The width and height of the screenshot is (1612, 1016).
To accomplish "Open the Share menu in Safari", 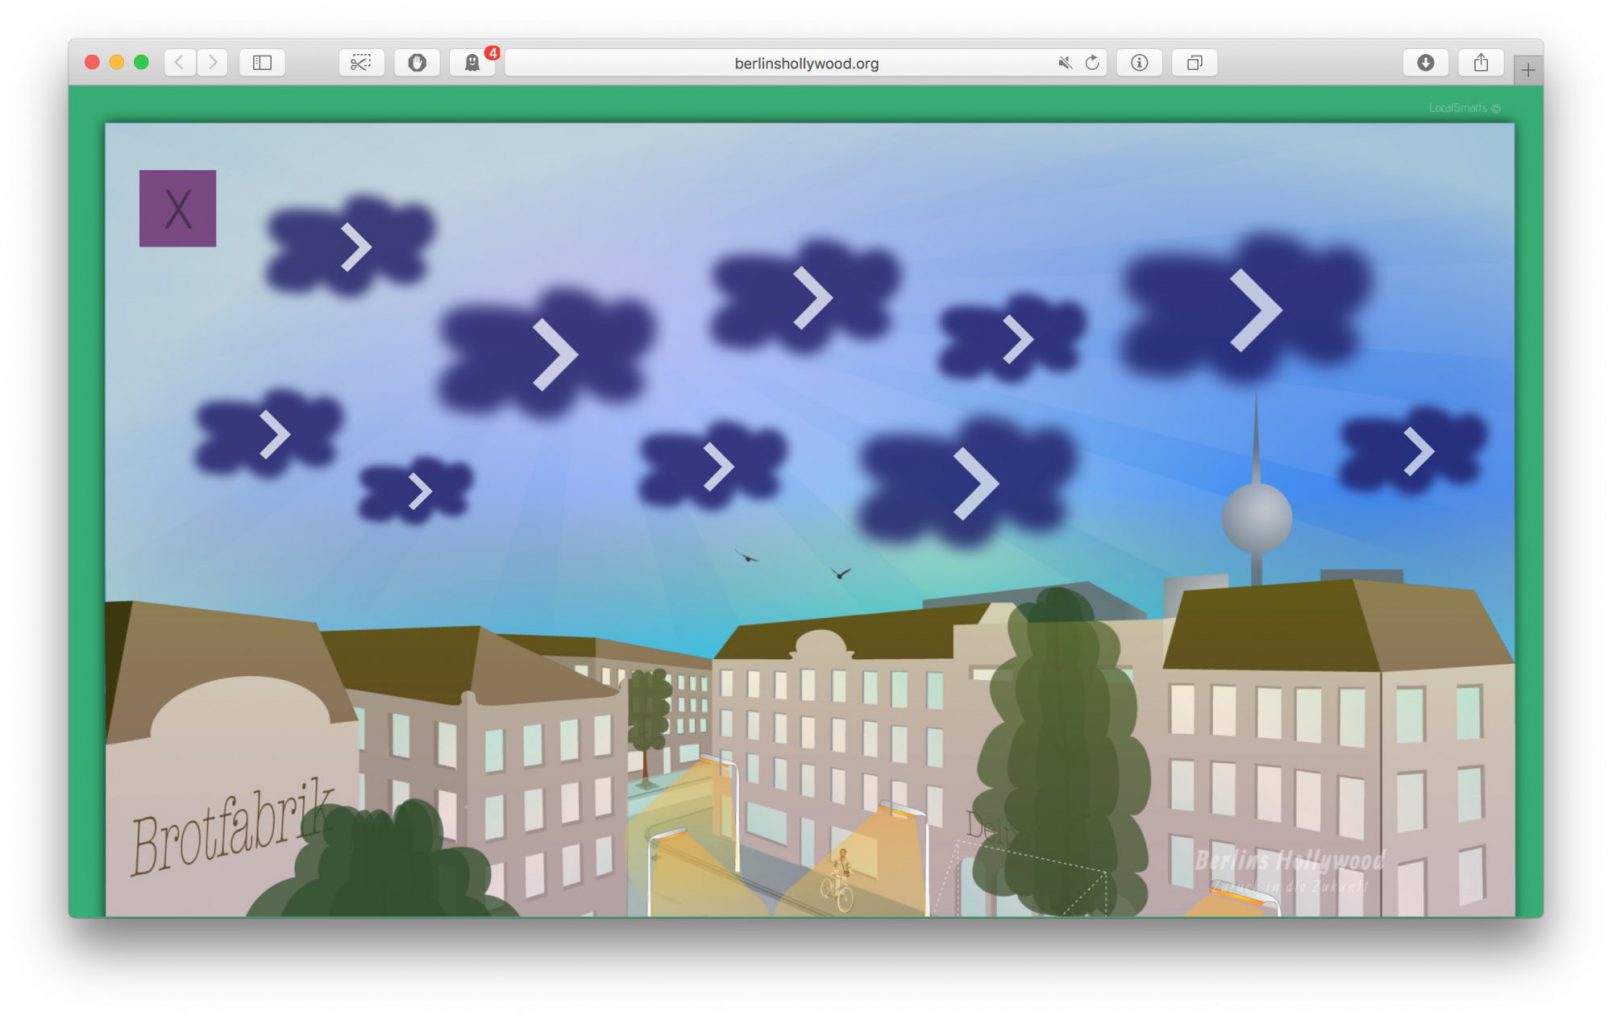I will [1480, 63].
